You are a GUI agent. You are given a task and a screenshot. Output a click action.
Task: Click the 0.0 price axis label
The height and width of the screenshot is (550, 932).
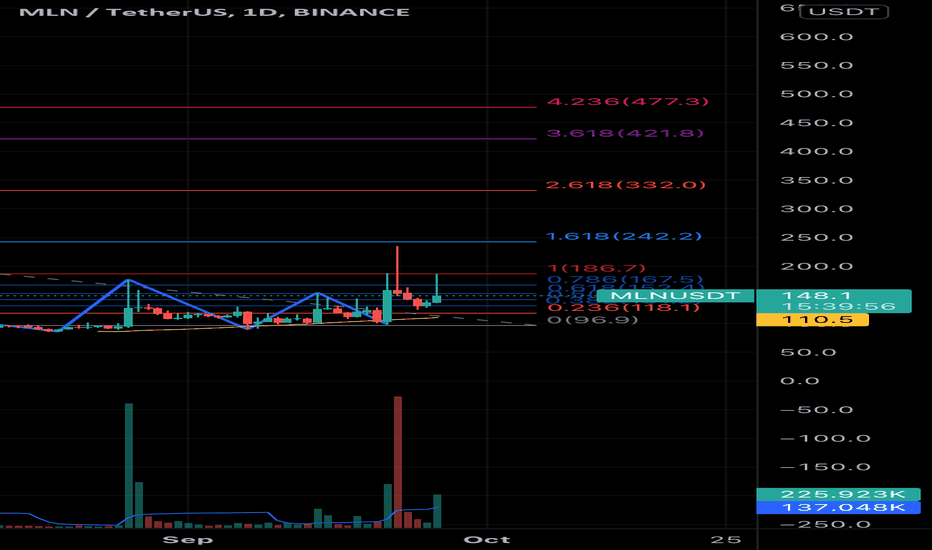click(x=800, y=381)
